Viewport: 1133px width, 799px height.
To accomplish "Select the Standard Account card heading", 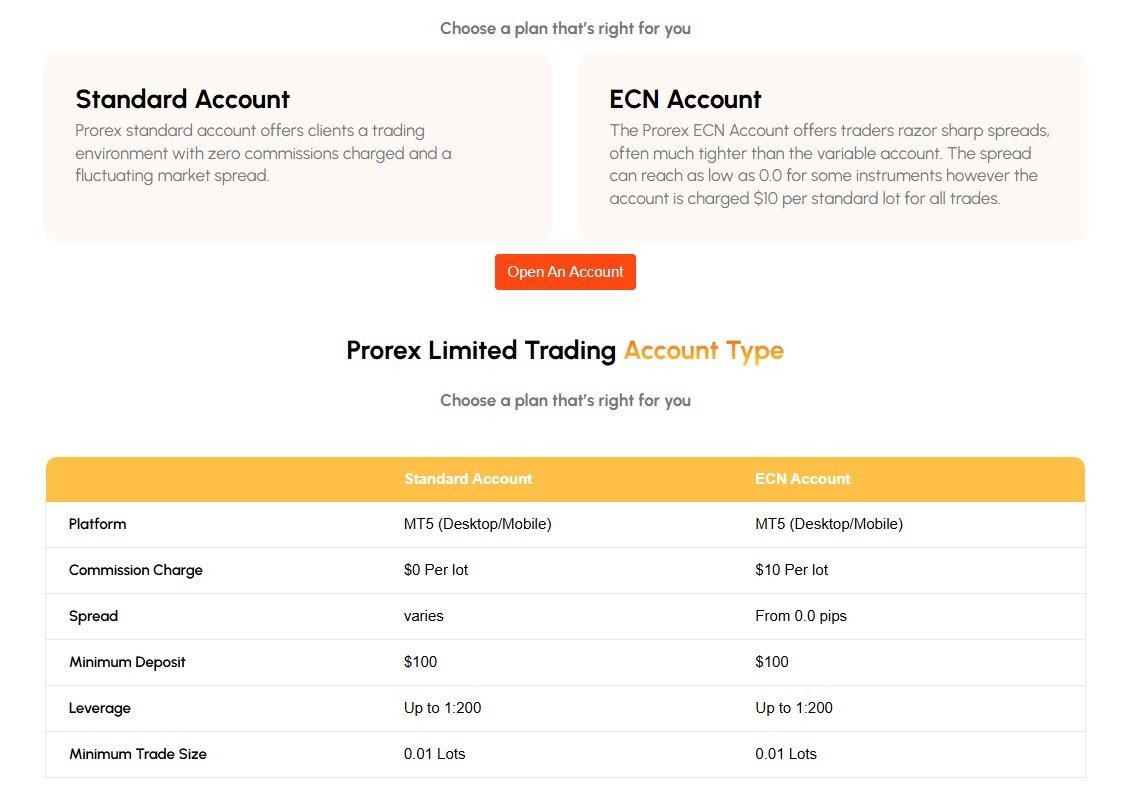I will [183, 99].
